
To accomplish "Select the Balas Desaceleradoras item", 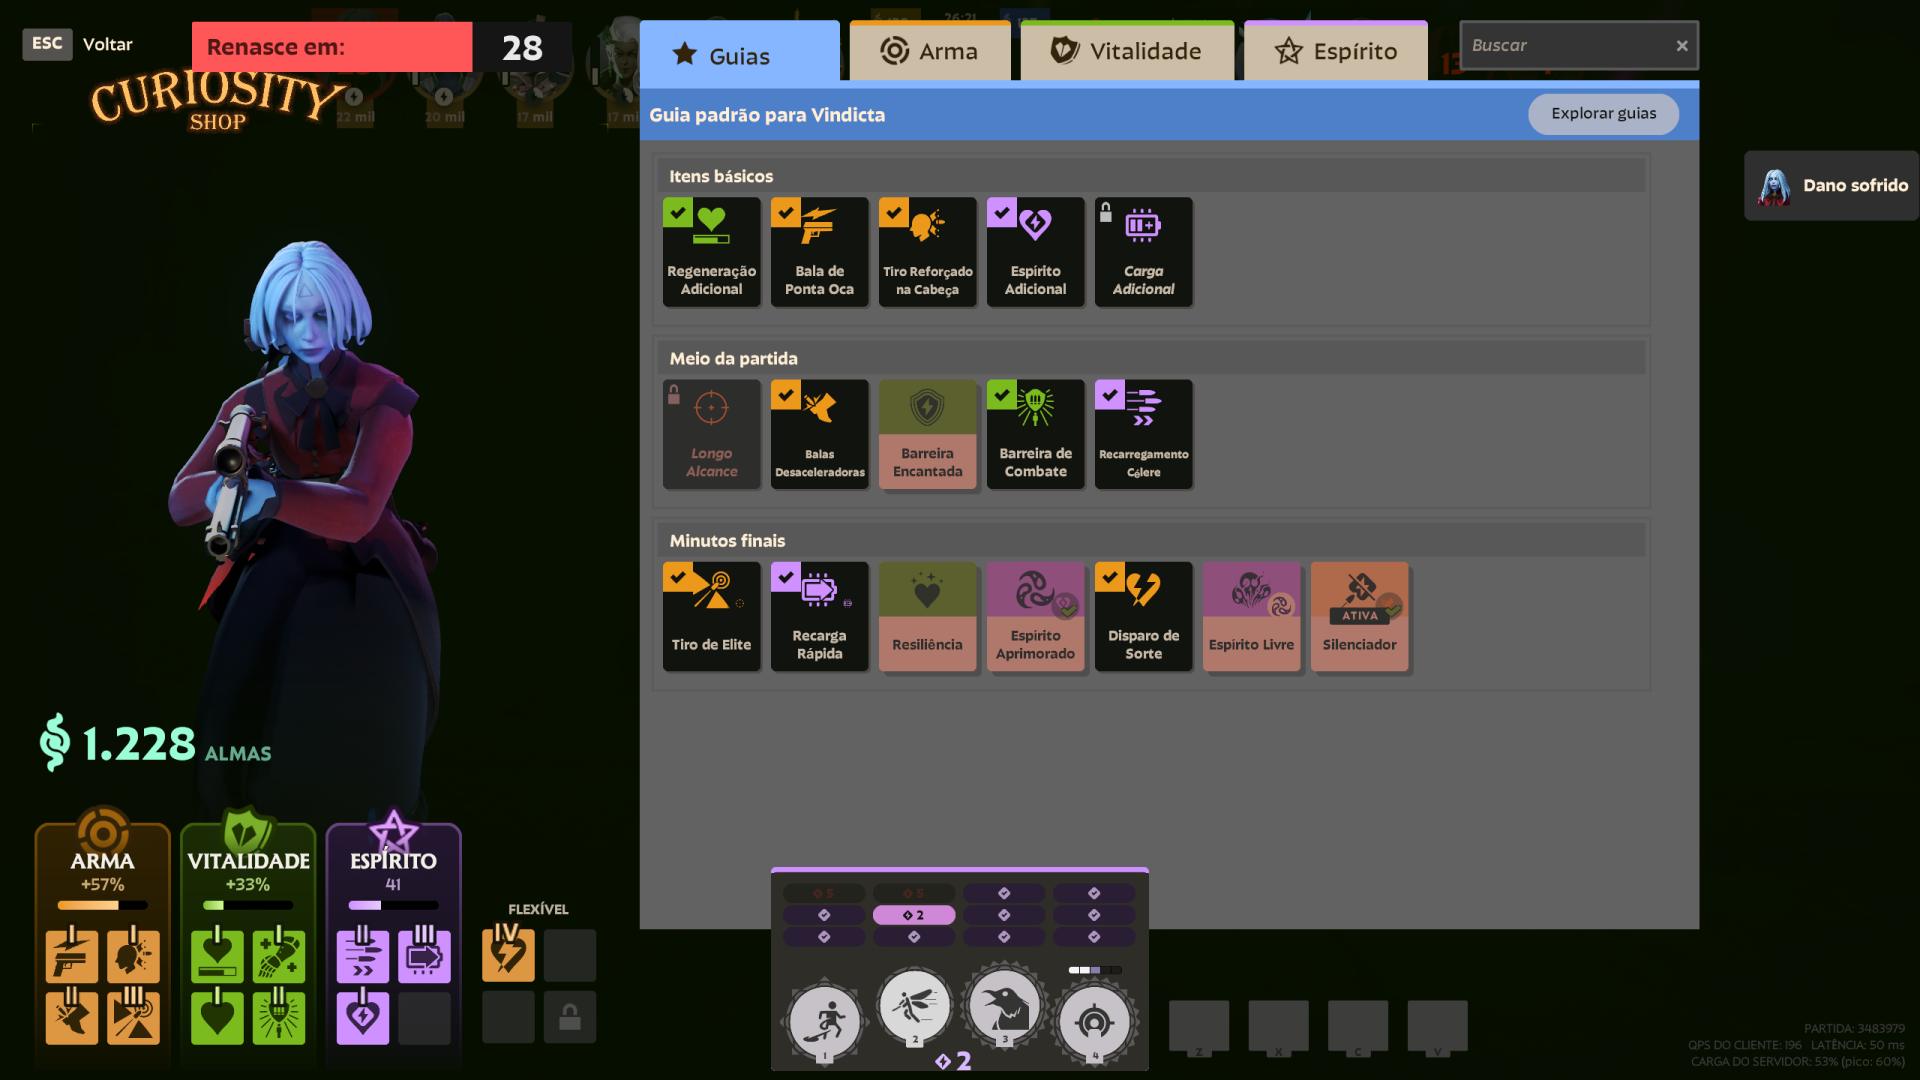I will click(x=819, y=434).
